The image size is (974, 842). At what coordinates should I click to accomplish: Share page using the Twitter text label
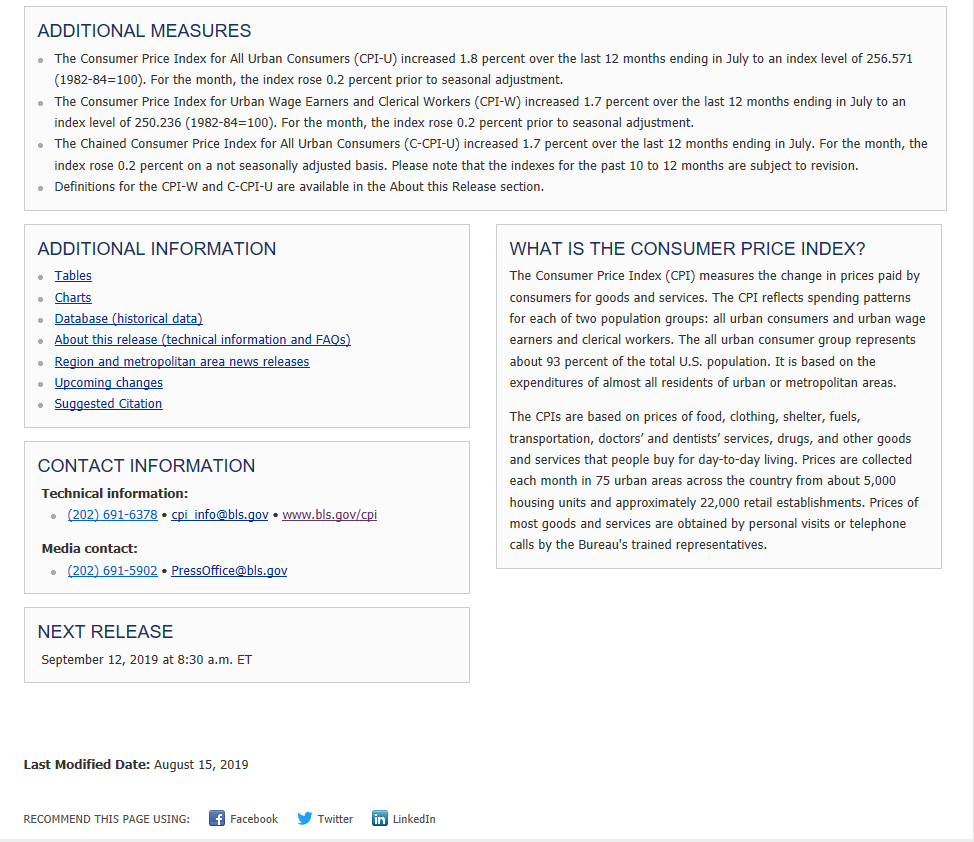click(x=335, y=819)
